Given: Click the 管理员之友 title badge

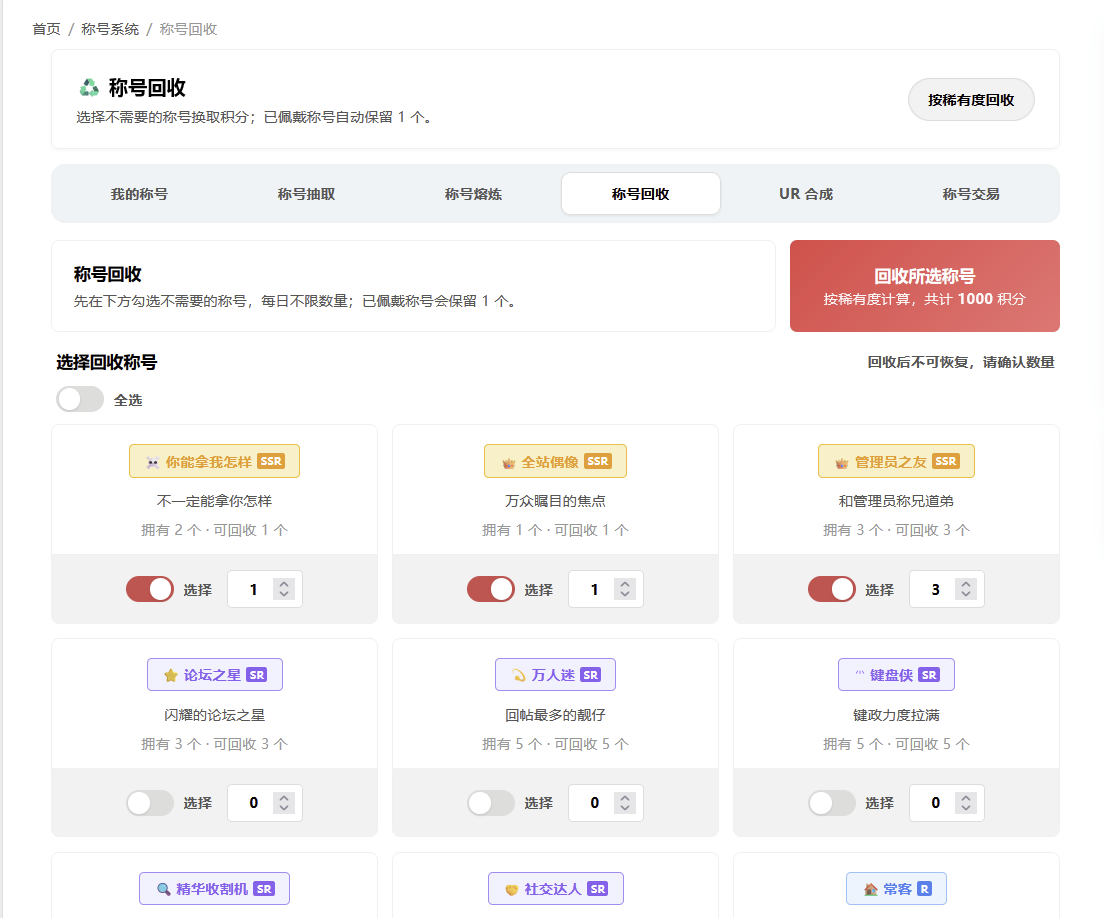Looking at the screenshot, I should 896,461.
